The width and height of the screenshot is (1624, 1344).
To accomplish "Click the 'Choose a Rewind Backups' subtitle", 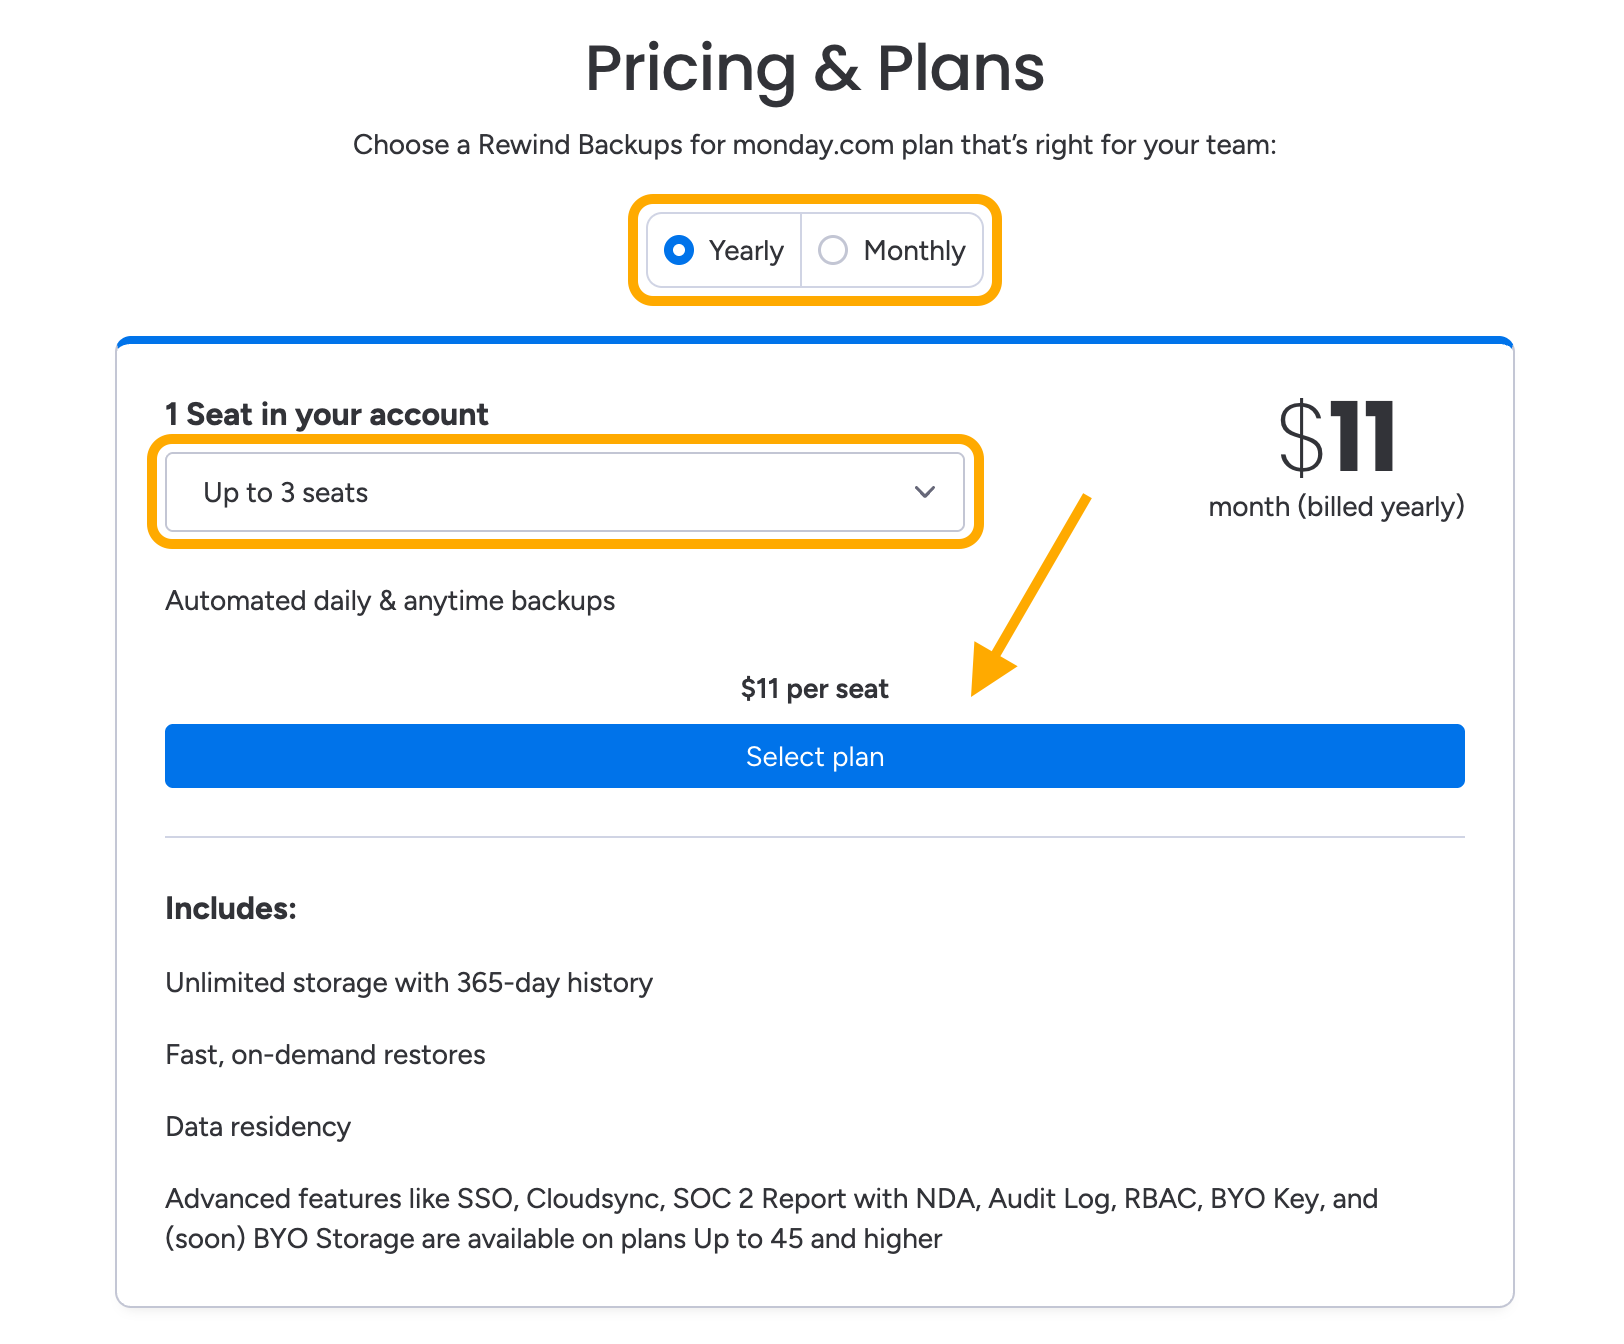I will click(x=814, y=145).
